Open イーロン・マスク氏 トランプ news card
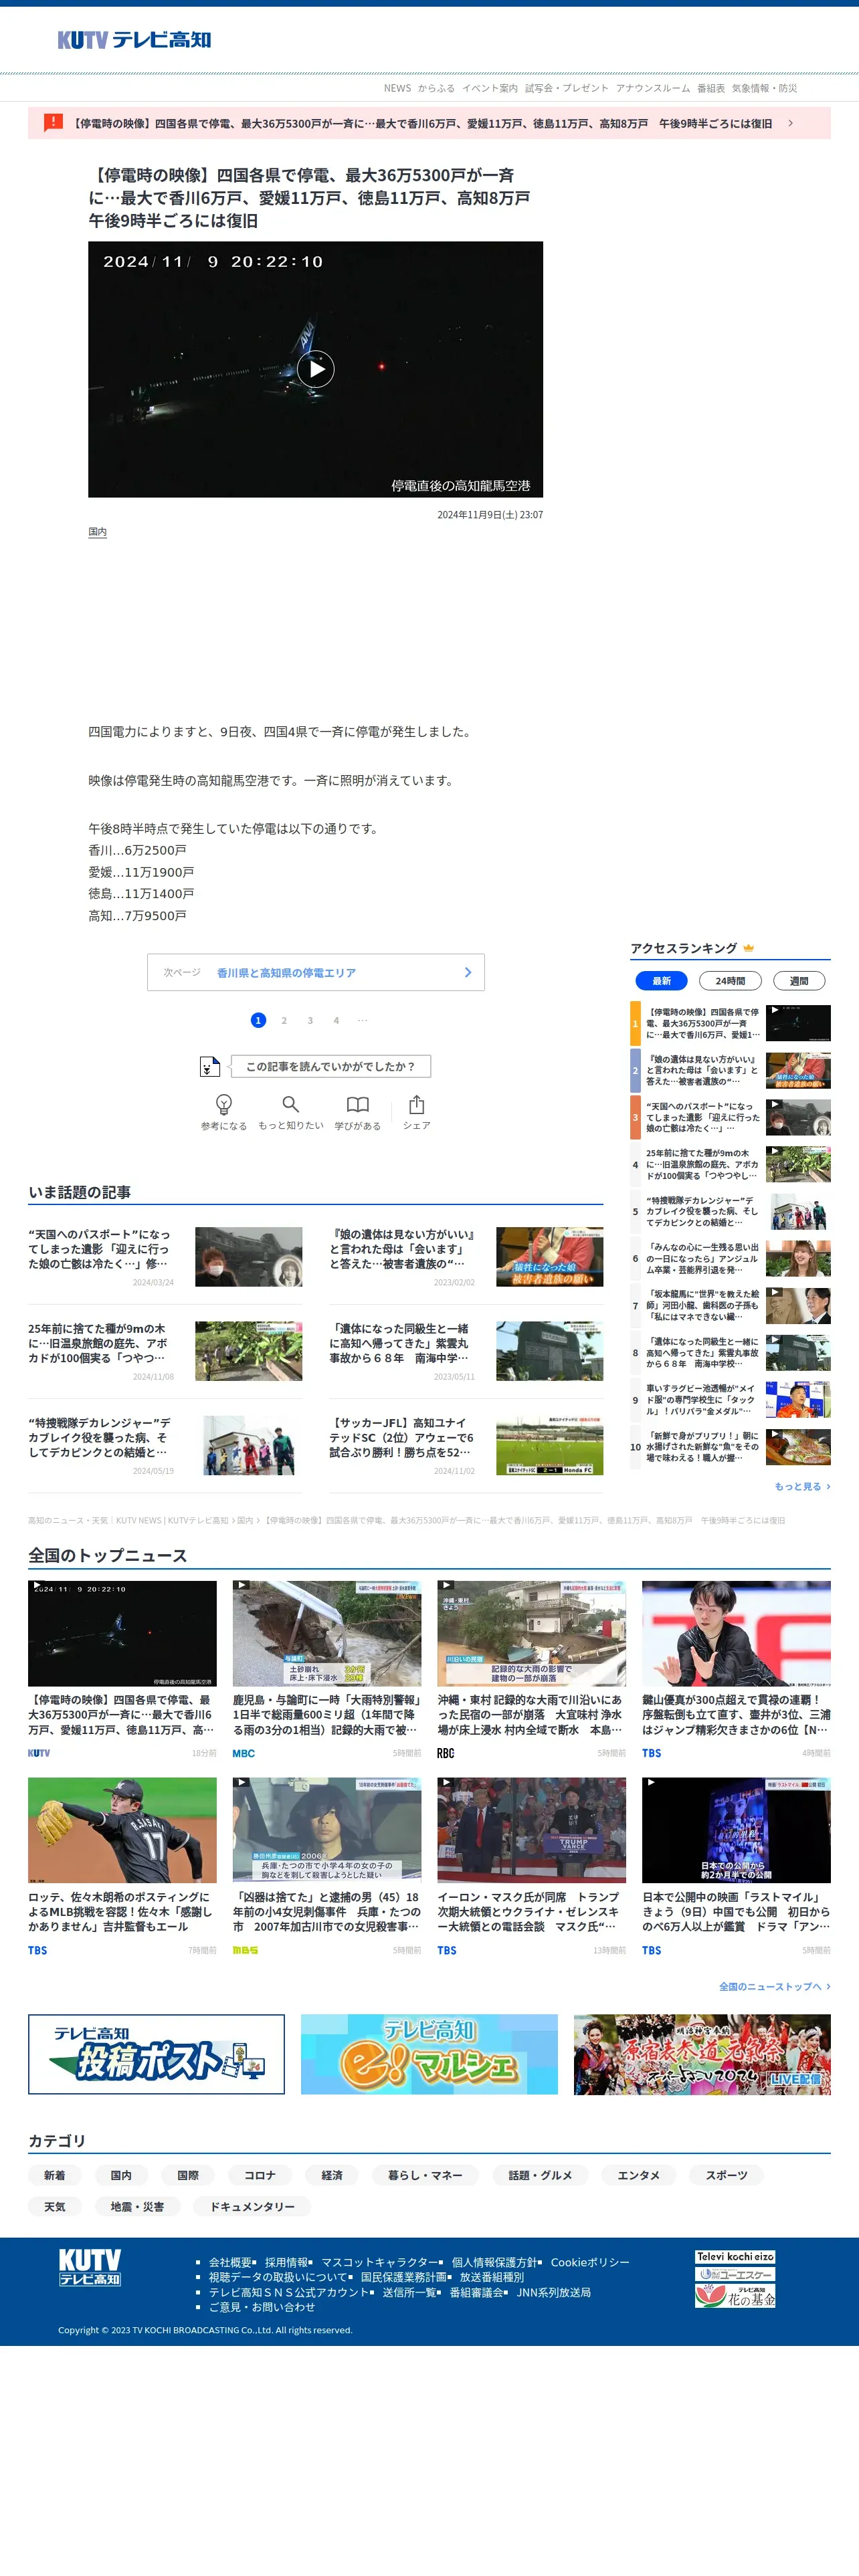859x2576 pixels. click(531, 1867)
